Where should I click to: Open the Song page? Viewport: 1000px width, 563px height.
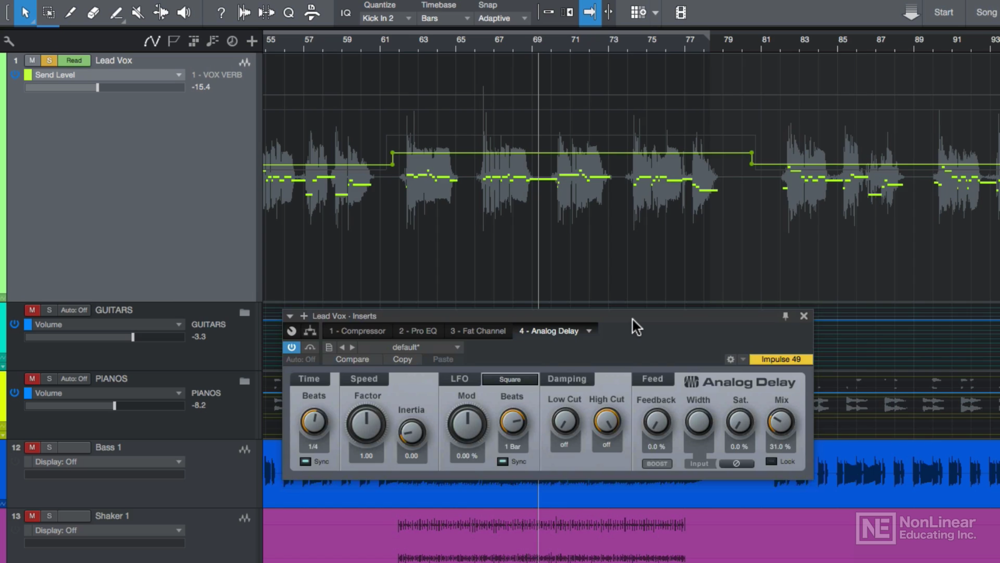pyautogui.click(x=987, y=12)
